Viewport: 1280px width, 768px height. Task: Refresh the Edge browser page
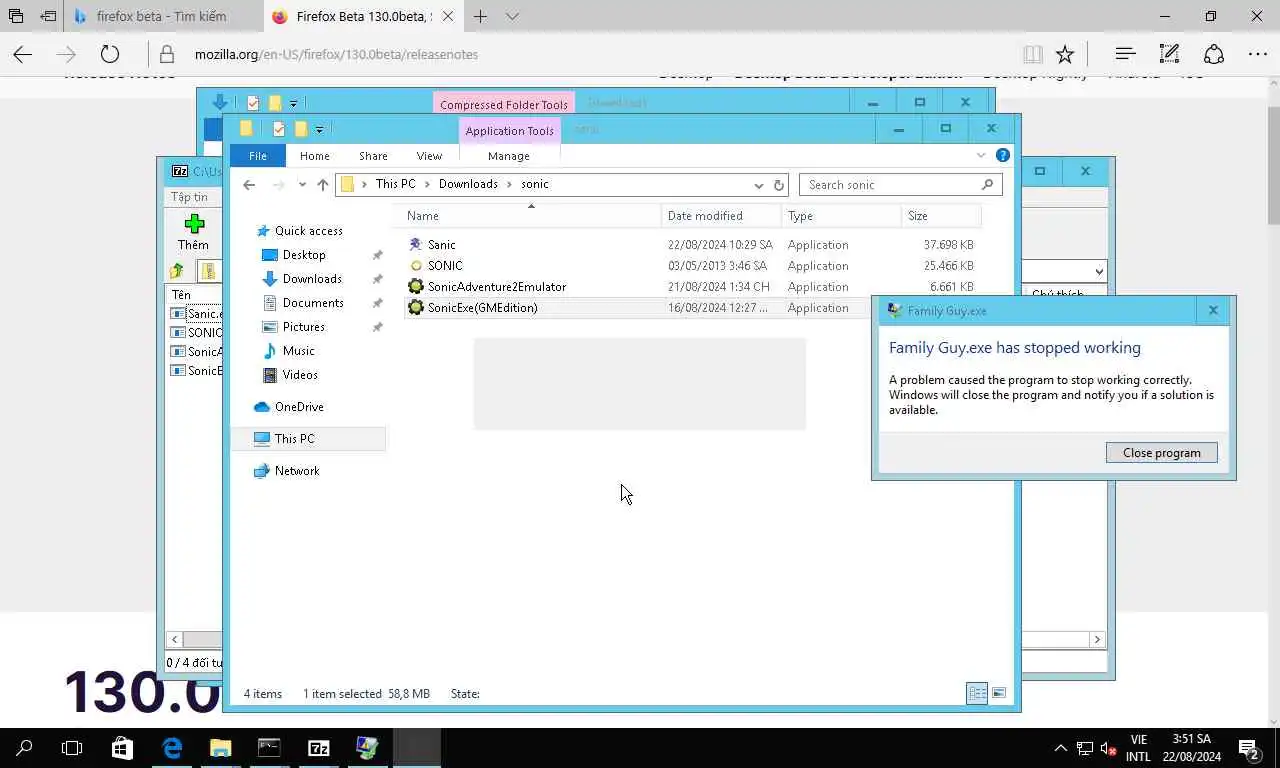(x=110, y=54)
